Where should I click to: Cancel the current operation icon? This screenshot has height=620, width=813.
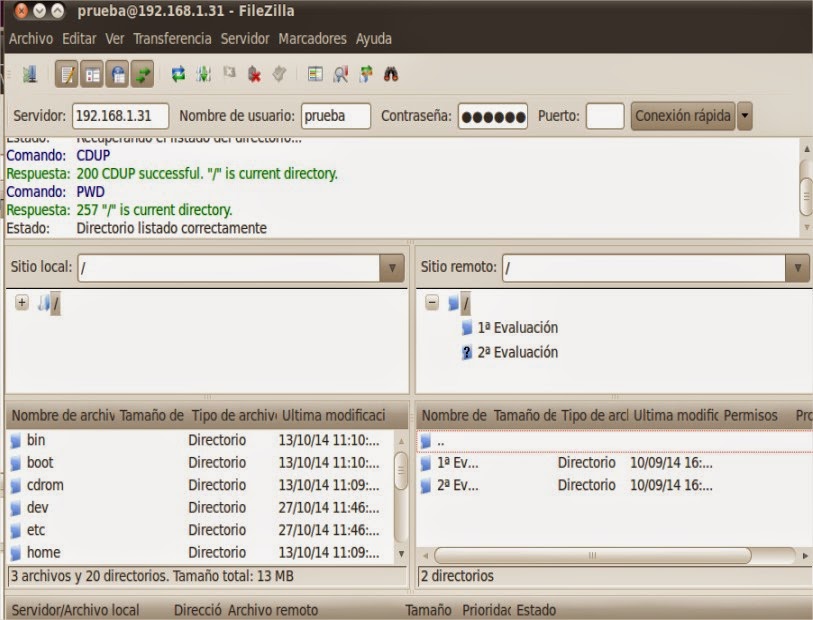[229, 73]
